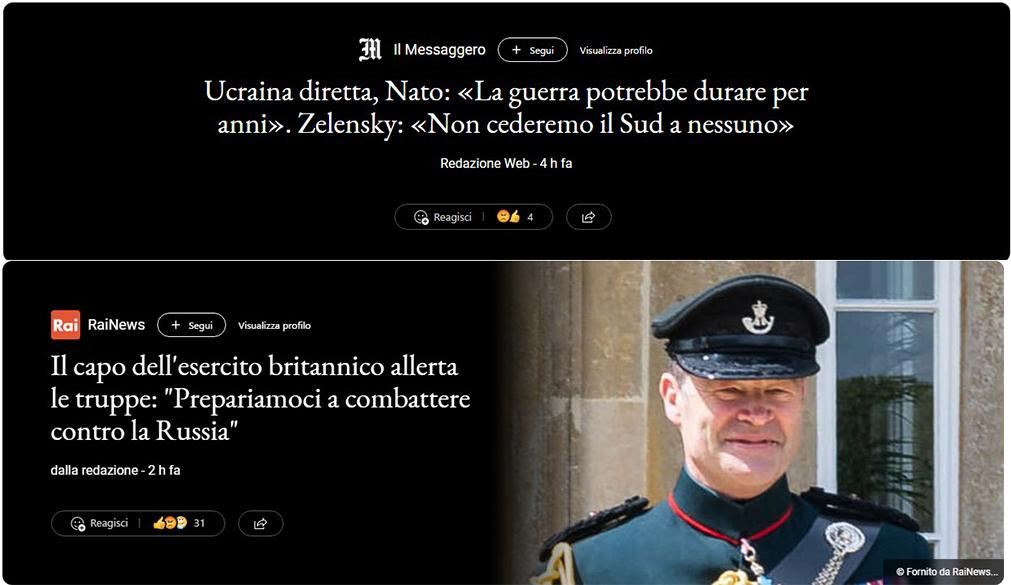Follow RaiNews with Segui button
Viewport: 1011px width, 585px height.
[x=191, y=325]
